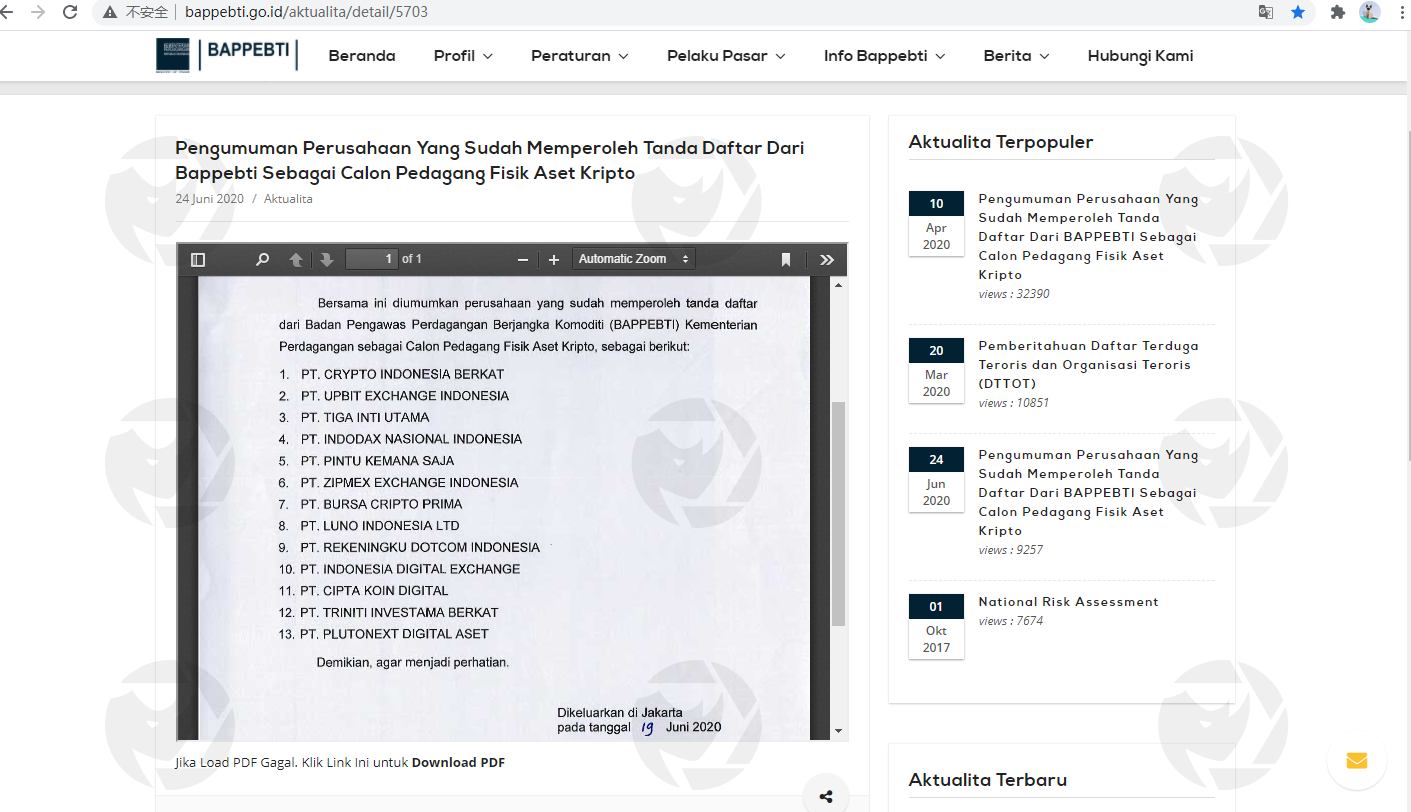Expand the Profil menu
Viewport: 1411px width, 812px height.
coord(463,56)
